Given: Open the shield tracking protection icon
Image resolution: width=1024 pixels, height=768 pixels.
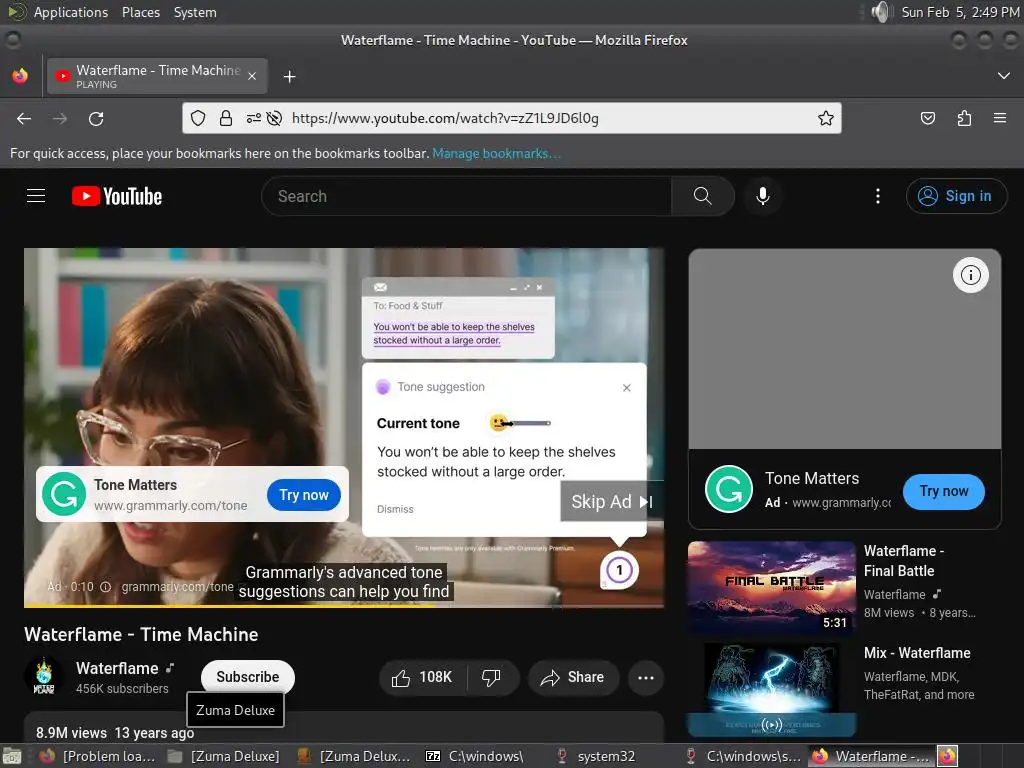Looking at the screenshot, I should tap(198, 118).
